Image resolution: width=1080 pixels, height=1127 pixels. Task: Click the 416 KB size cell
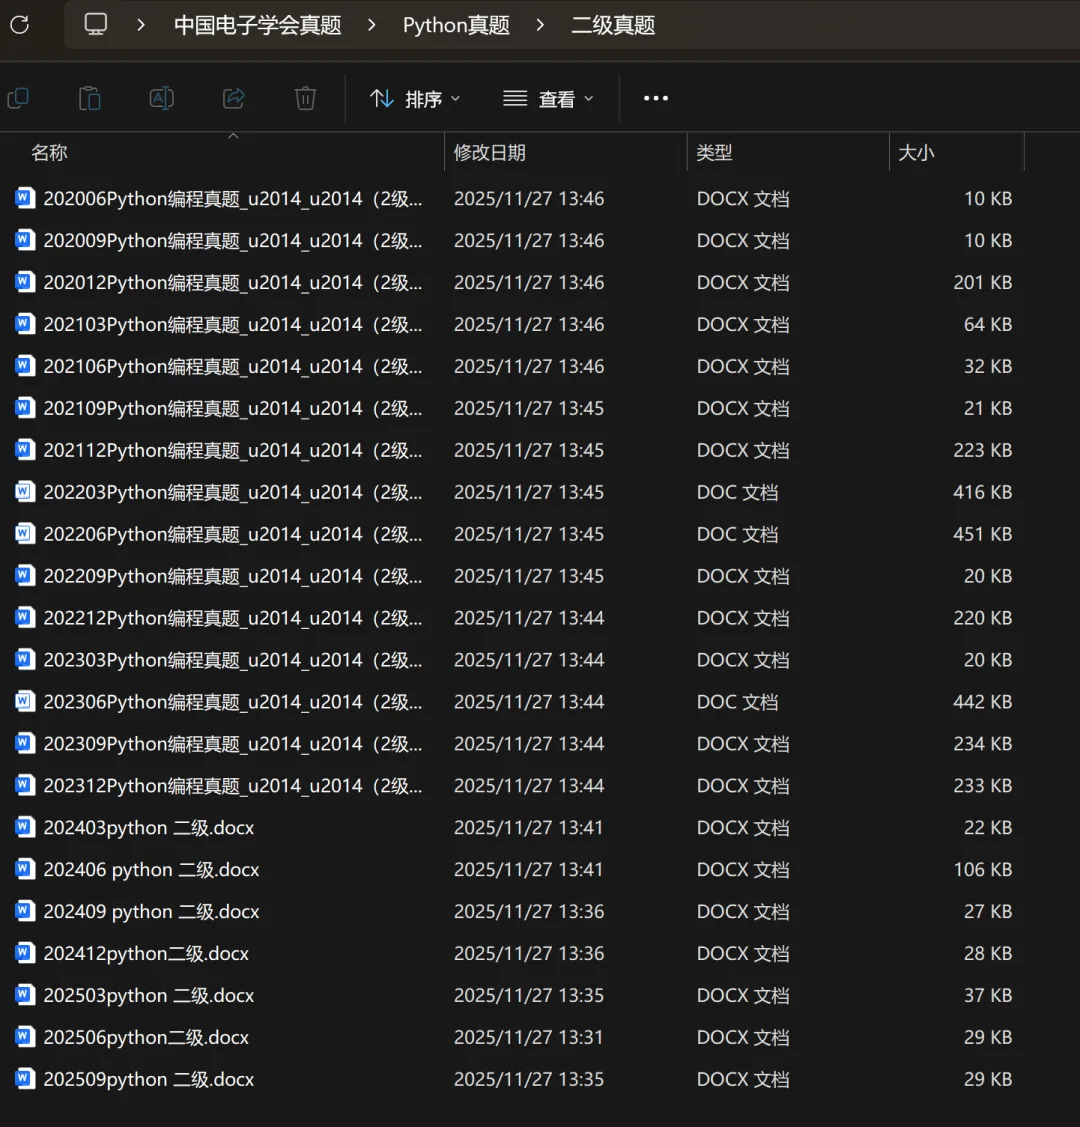(x=982, y=492)
